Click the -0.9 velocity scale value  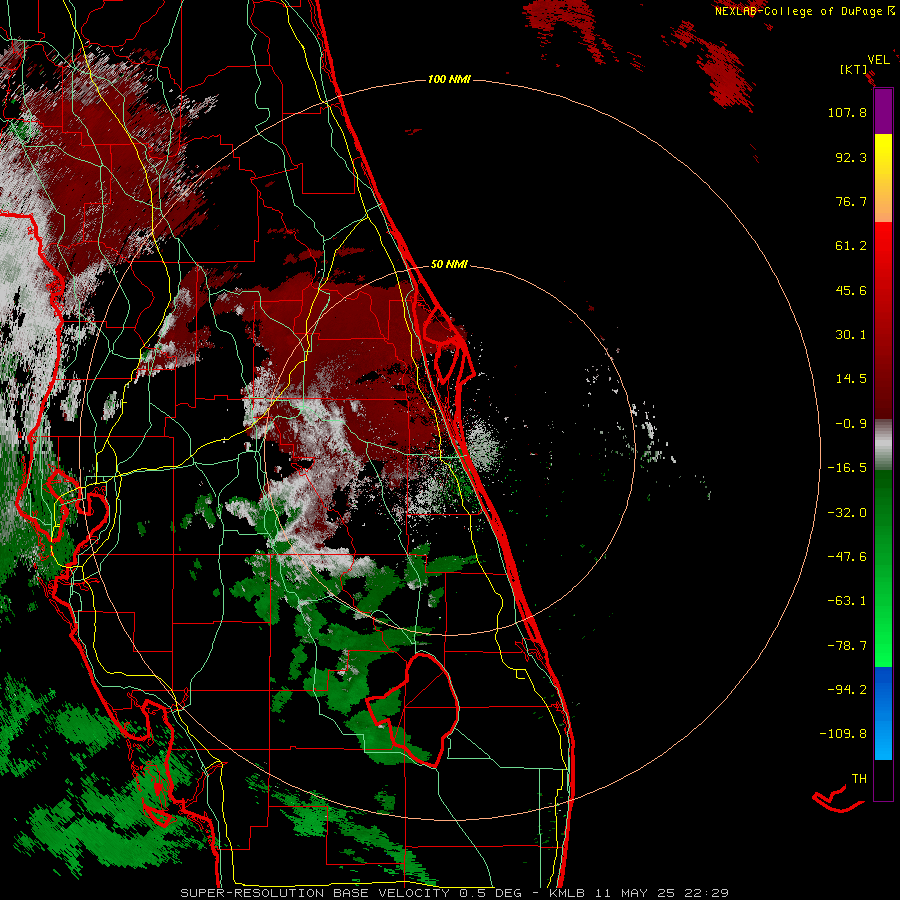point(851,424)
